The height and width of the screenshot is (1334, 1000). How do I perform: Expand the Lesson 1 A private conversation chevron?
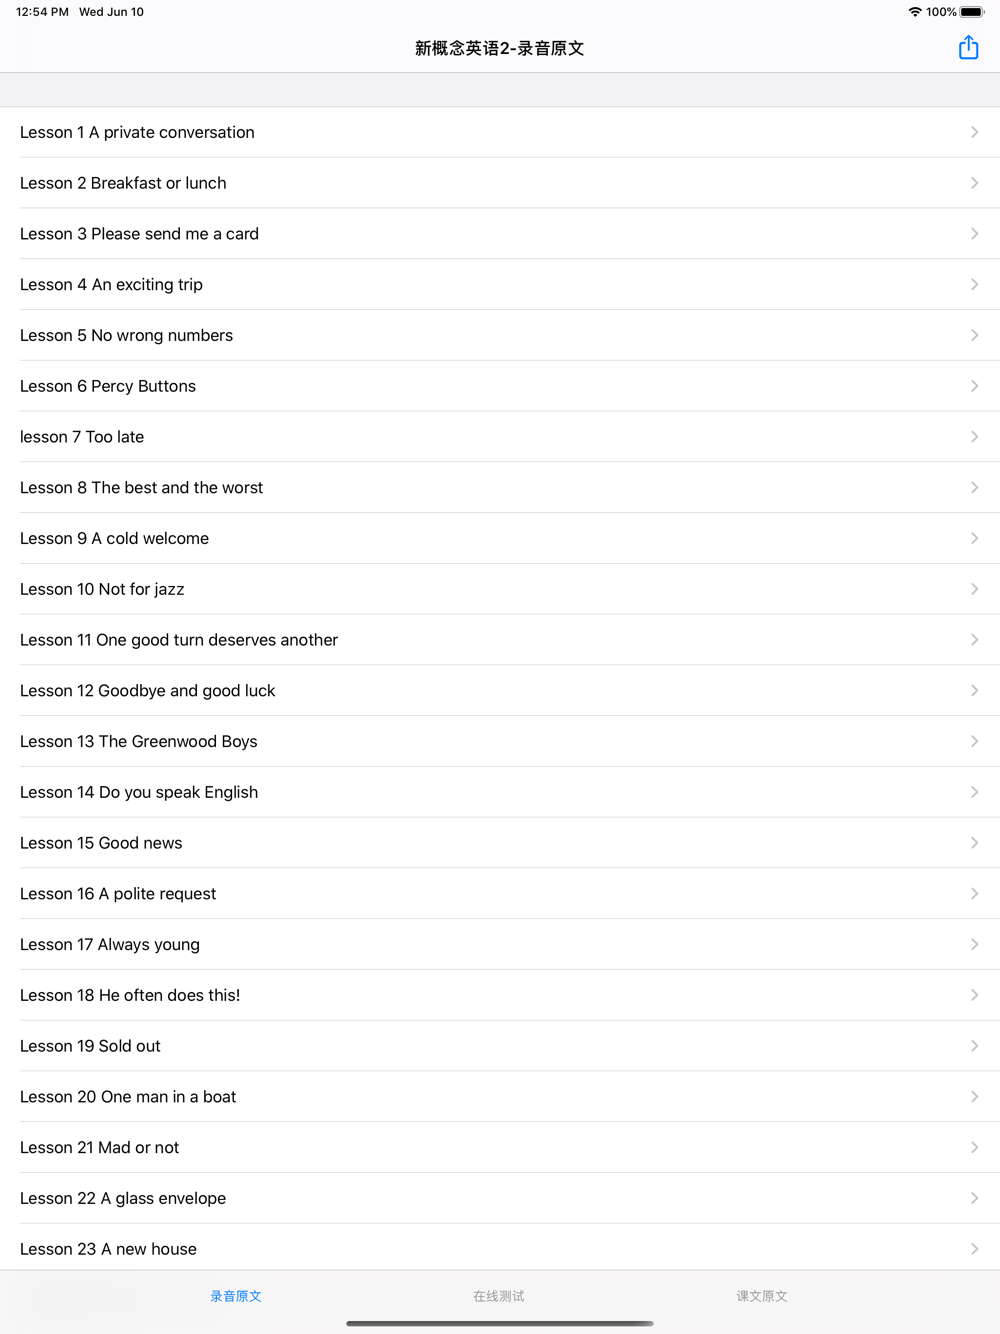click(974, 132)
